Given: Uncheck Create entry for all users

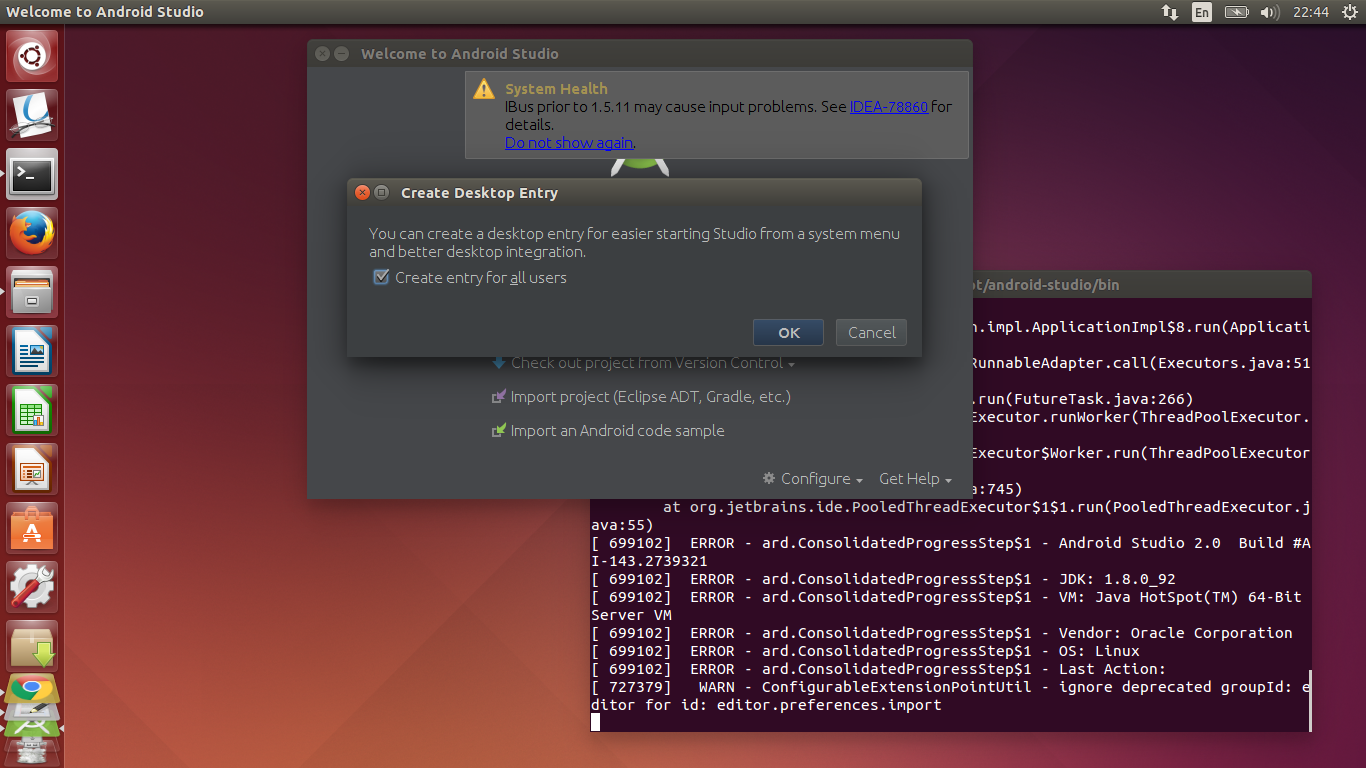Looking at the screenshot, I should [381, 277].
